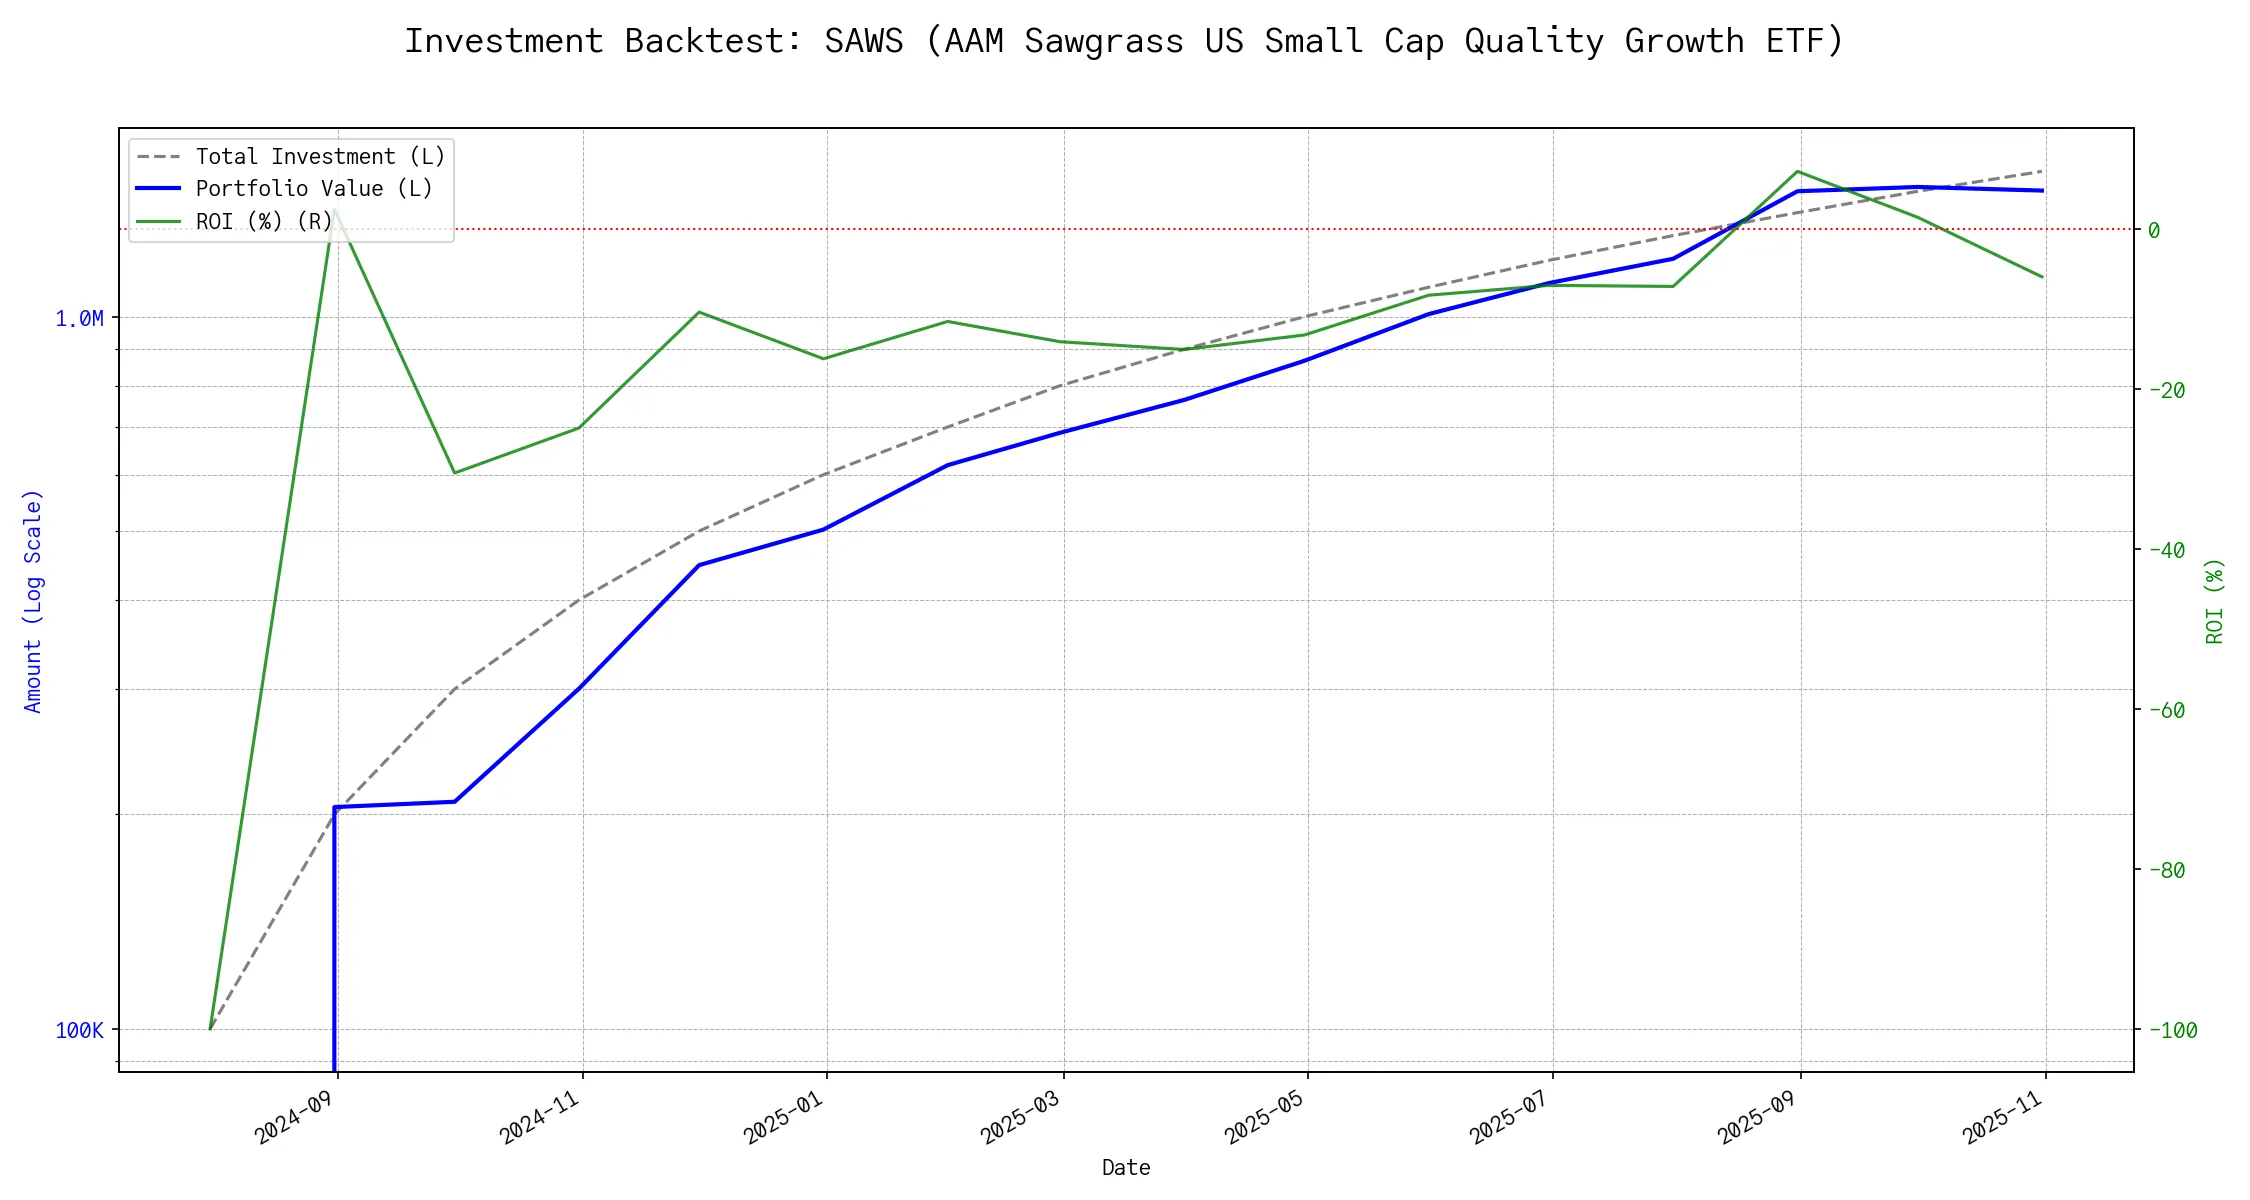
Task: Click the 0 tick on ROI axis
Action: pyautogui.click(x=2154, y=230)
